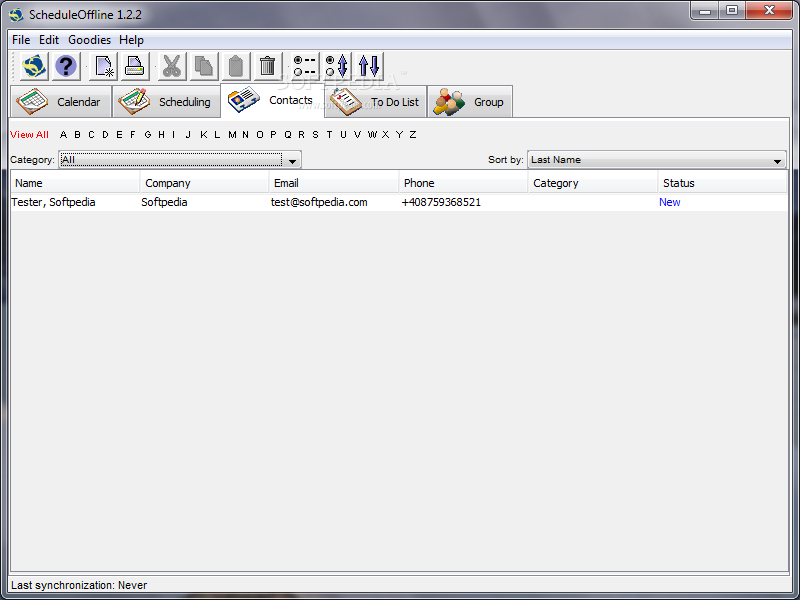Screen dimensions: 800x600
Task: Click the synchronize globe toolbar icon
Action: [x=34, y=66]
